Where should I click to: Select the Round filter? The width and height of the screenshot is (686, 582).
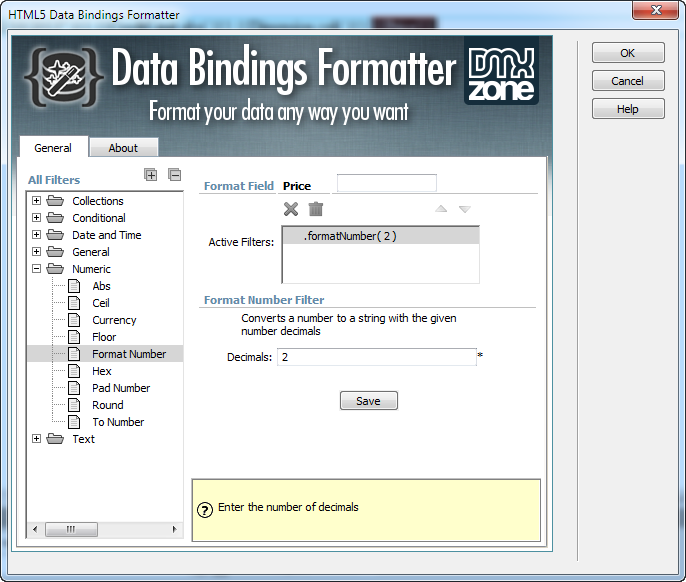[108, 405]
